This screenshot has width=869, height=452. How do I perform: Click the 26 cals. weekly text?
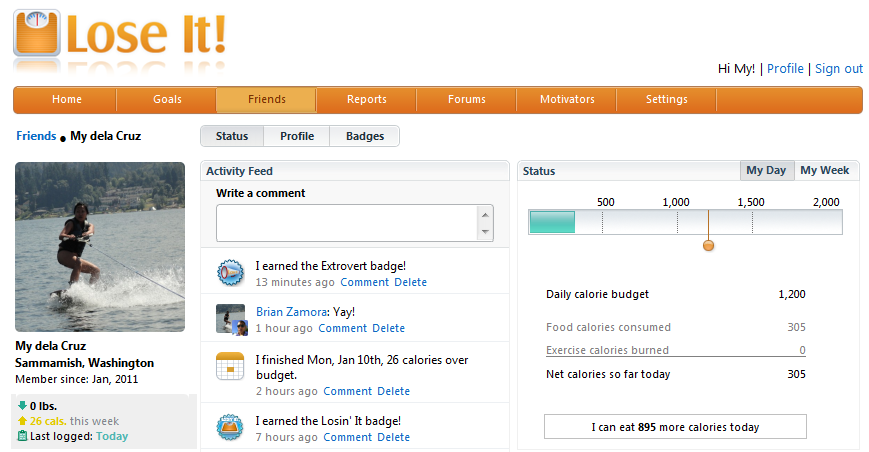click(48, 421)
